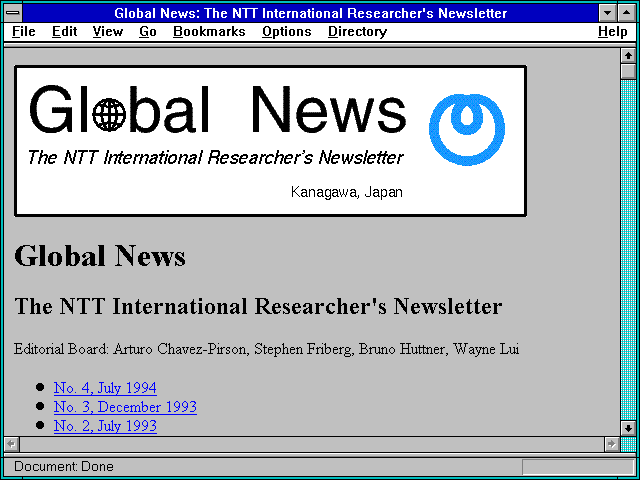Click the vertical scrollbar up arrow
This screenshot has height=480, width=640.
628,56
